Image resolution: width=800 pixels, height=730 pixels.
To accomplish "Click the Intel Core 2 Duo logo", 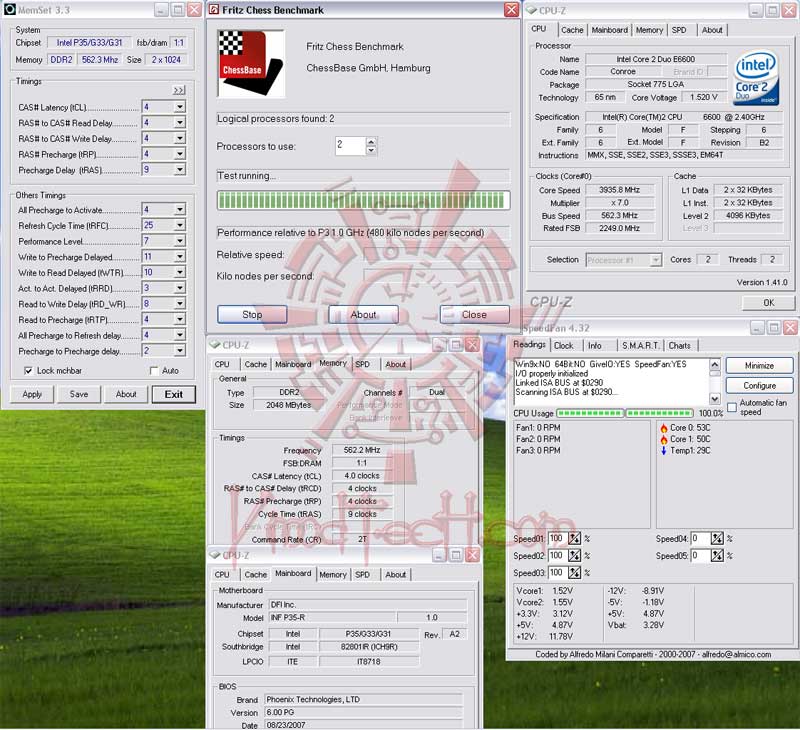I will tap(756, 77).
